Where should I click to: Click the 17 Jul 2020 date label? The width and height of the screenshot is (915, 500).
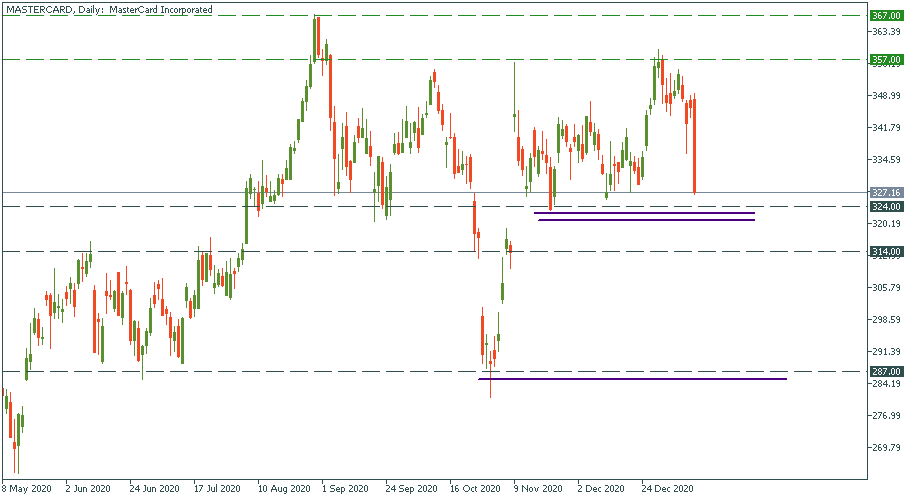(x=217, y=490)
